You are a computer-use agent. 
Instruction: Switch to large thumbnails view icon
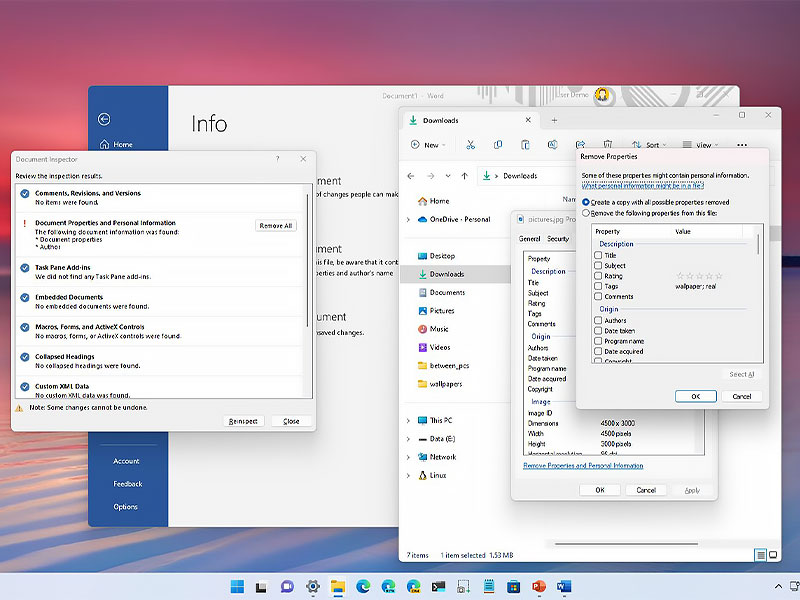773,555
